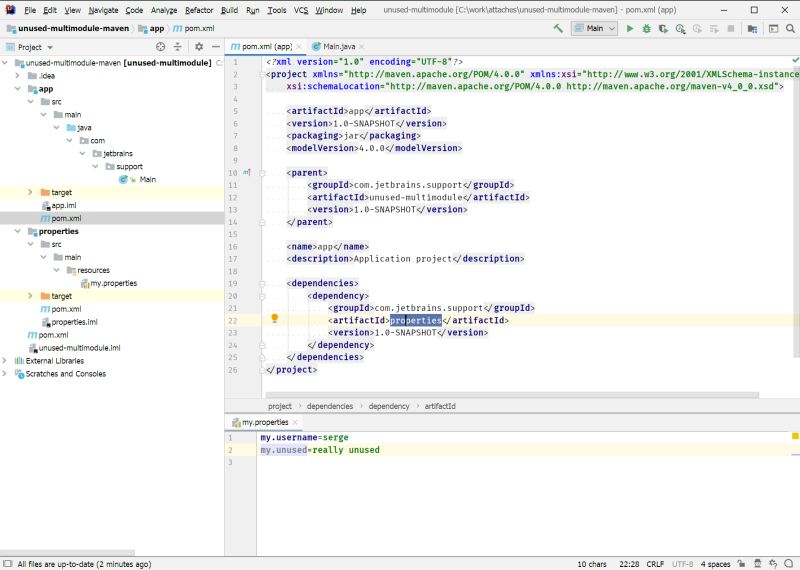Viewport: 800px width, 570px height.
Task: Click the 'my.unused' property key text
Action: coord(284,450)
